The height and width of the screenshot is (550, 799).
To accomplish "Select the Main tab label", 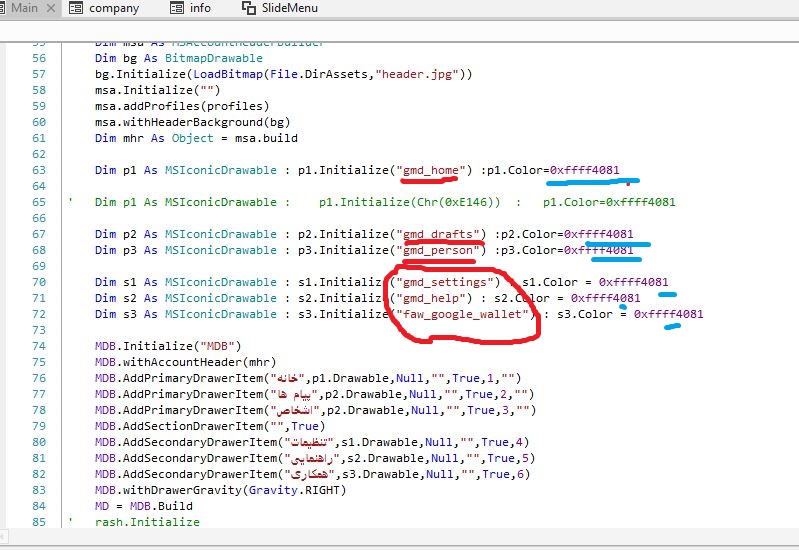I will coord(24,8).
